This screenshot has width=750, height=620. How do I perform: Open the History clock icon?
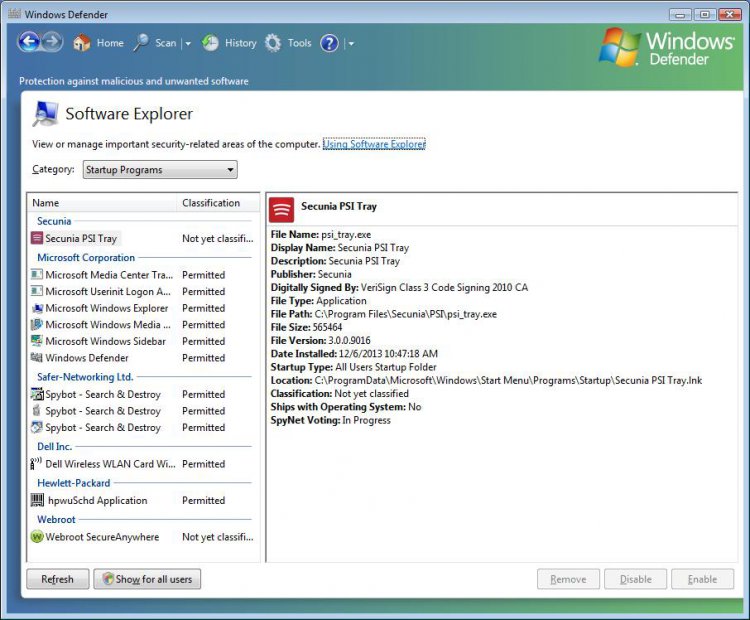click(210, 43)
